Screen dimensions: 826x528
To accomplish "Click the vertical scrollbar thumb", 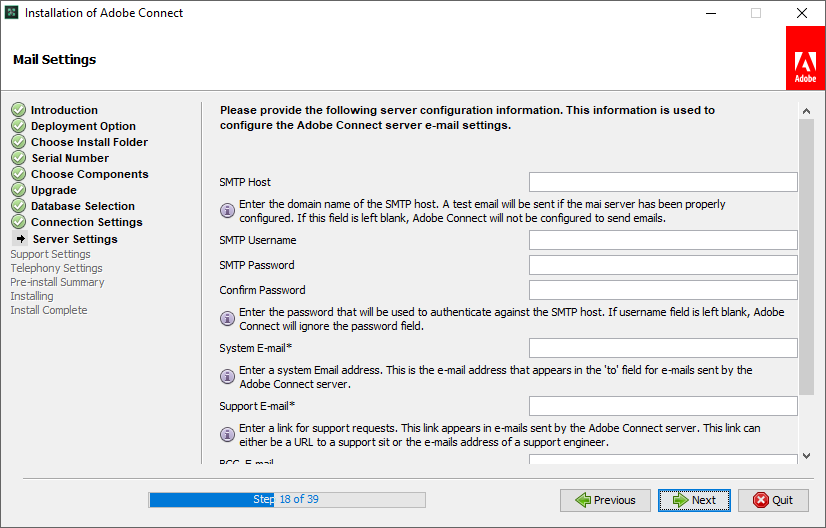I will pos(806,257).
